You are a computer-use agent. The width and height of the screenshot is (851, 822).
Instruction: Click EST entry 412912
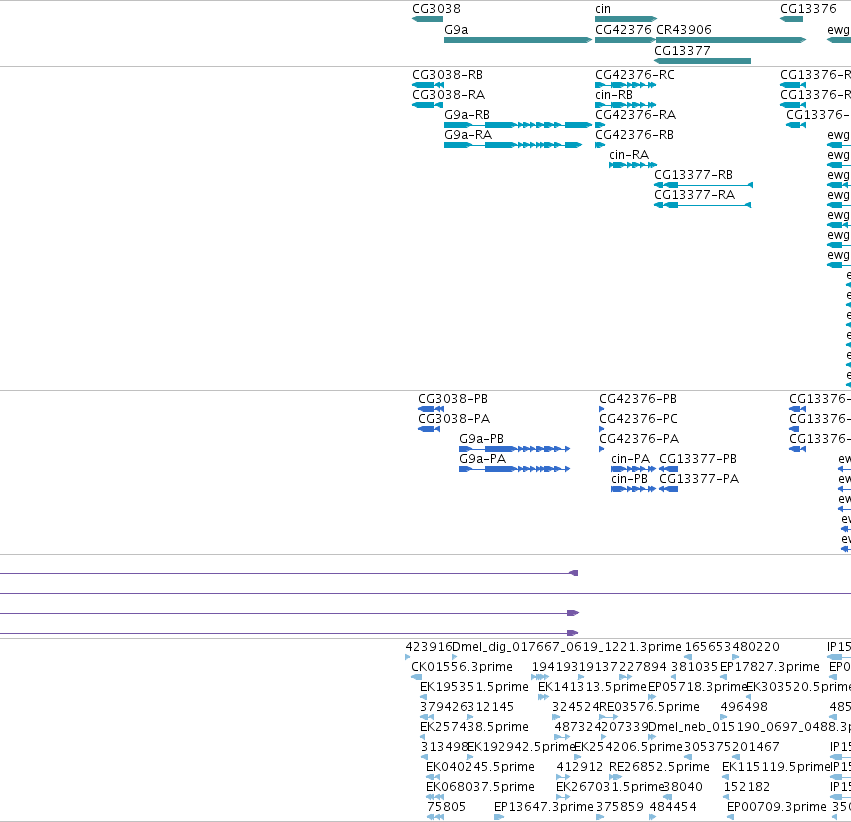tap(580, 767)
